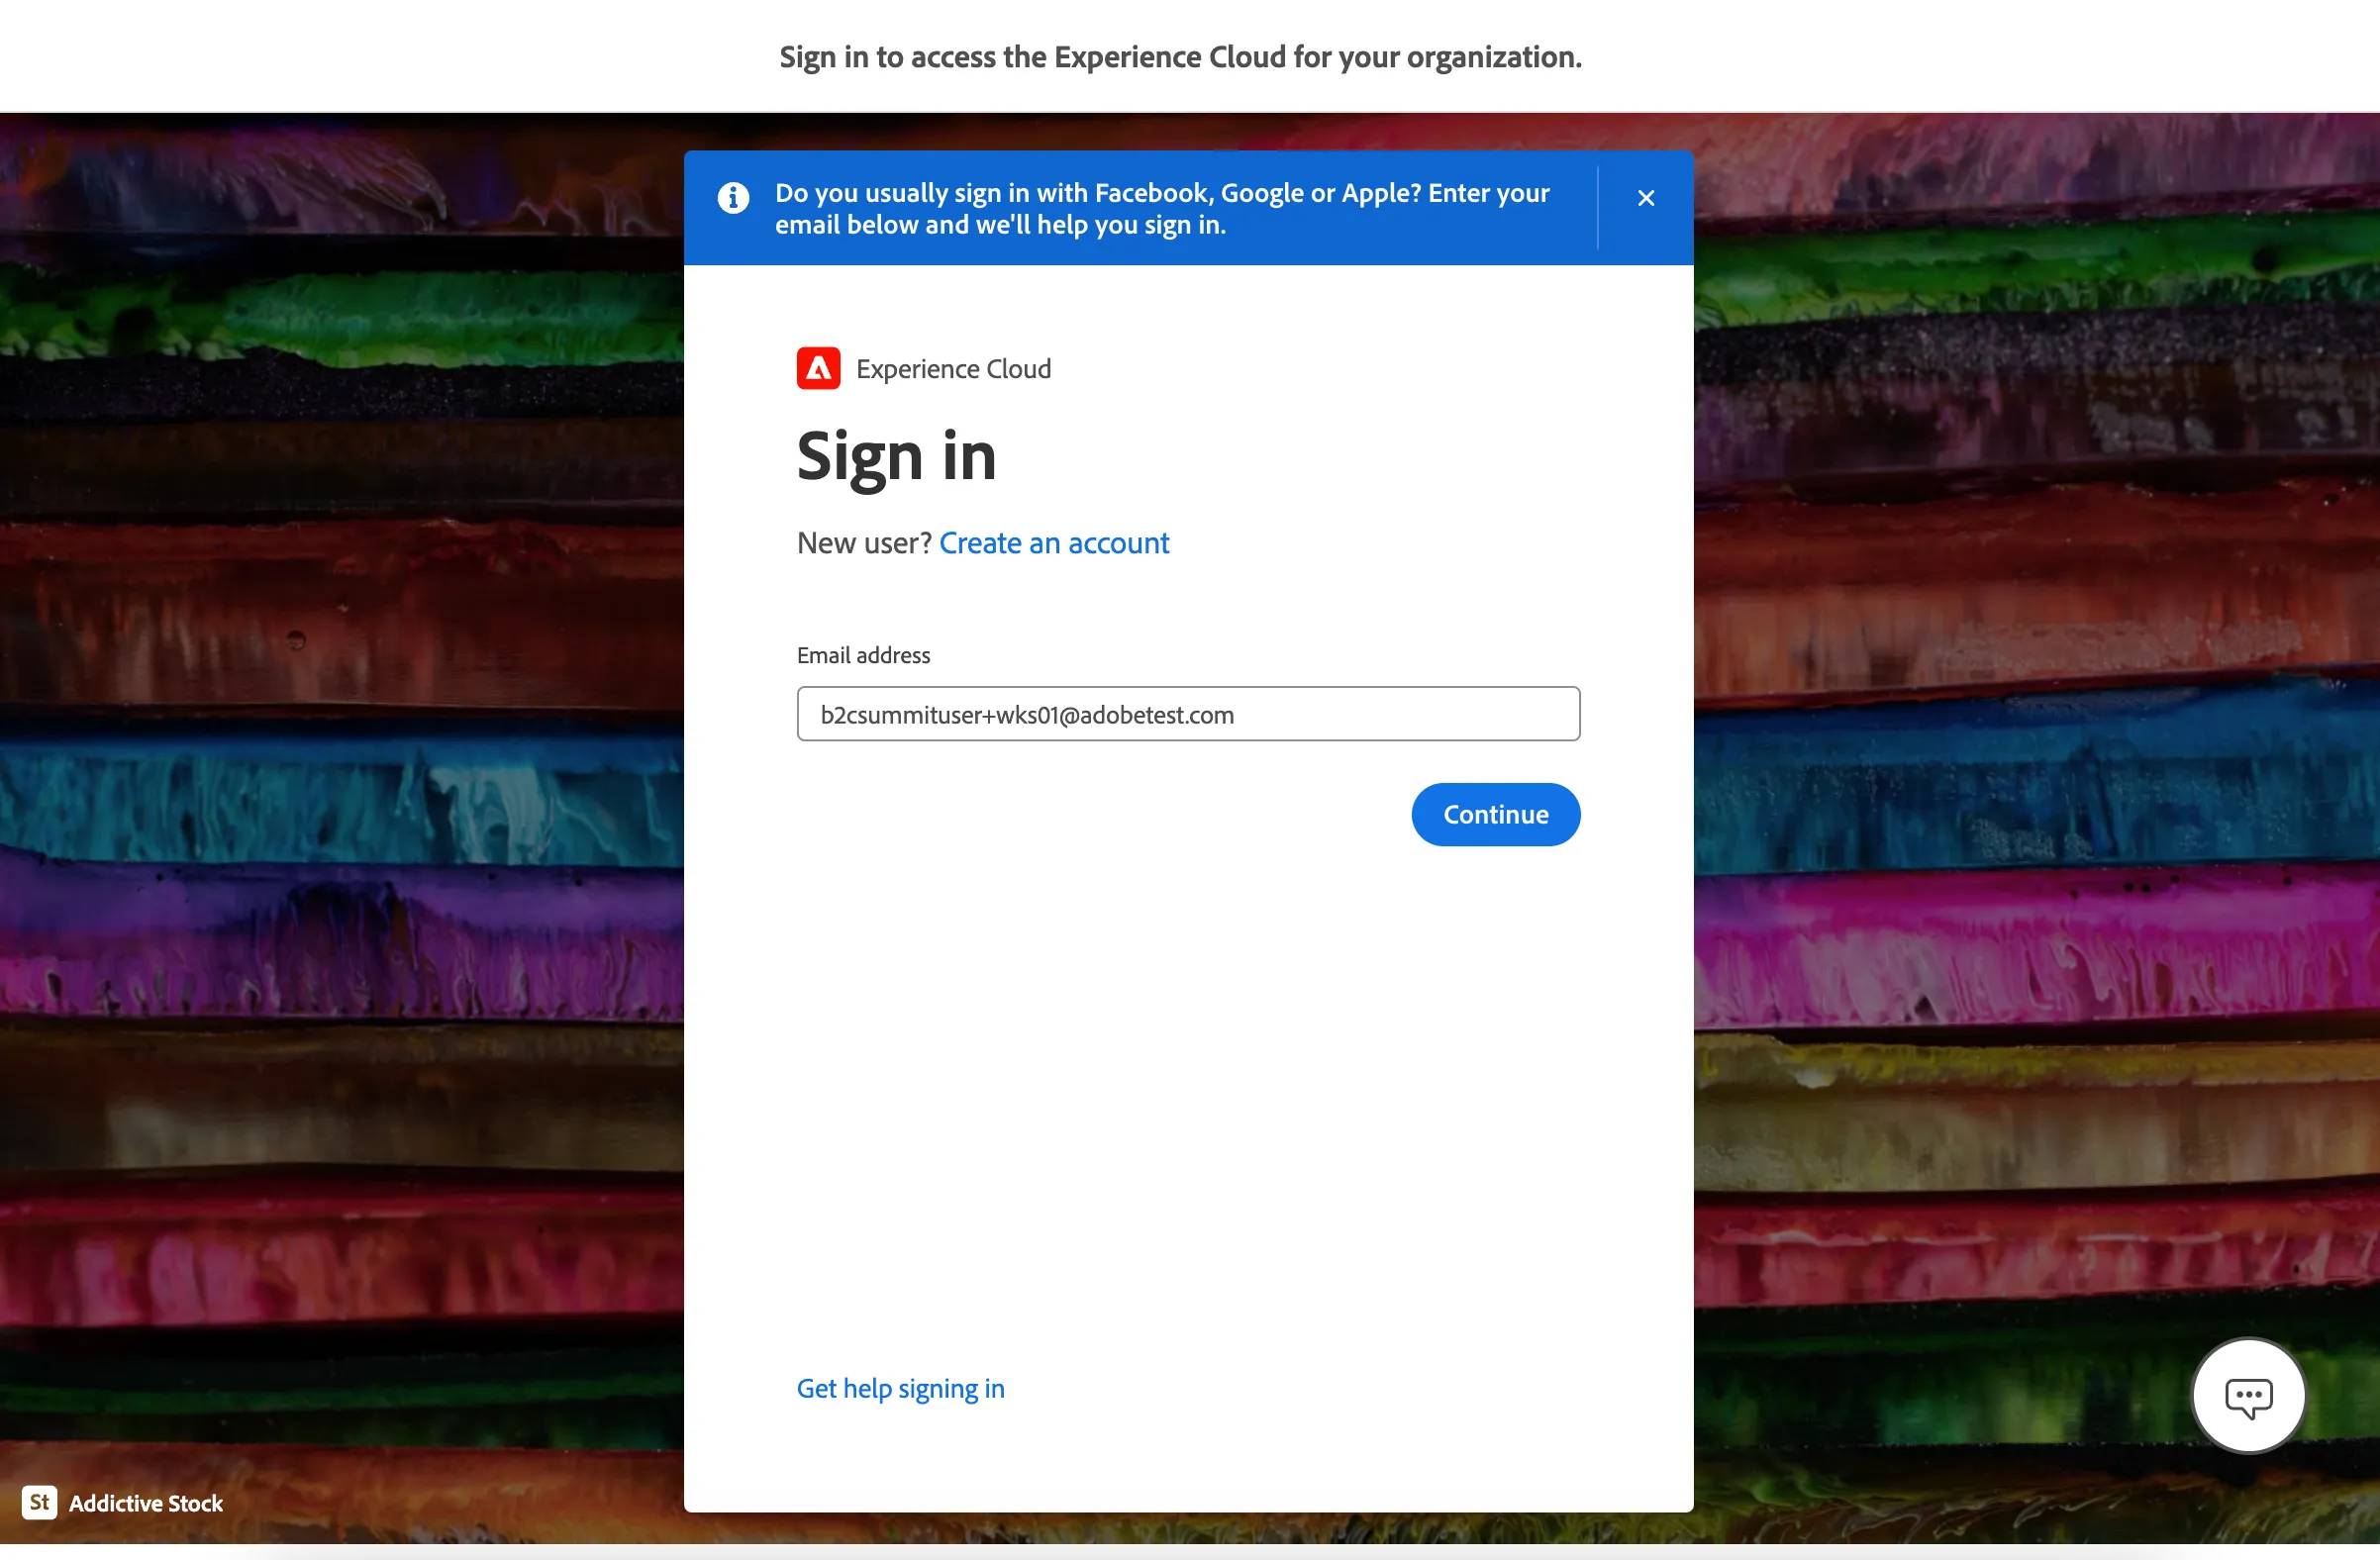Click the Email address label
The width and height of the screenshot is (2380, 1560).
pos(863,655)
